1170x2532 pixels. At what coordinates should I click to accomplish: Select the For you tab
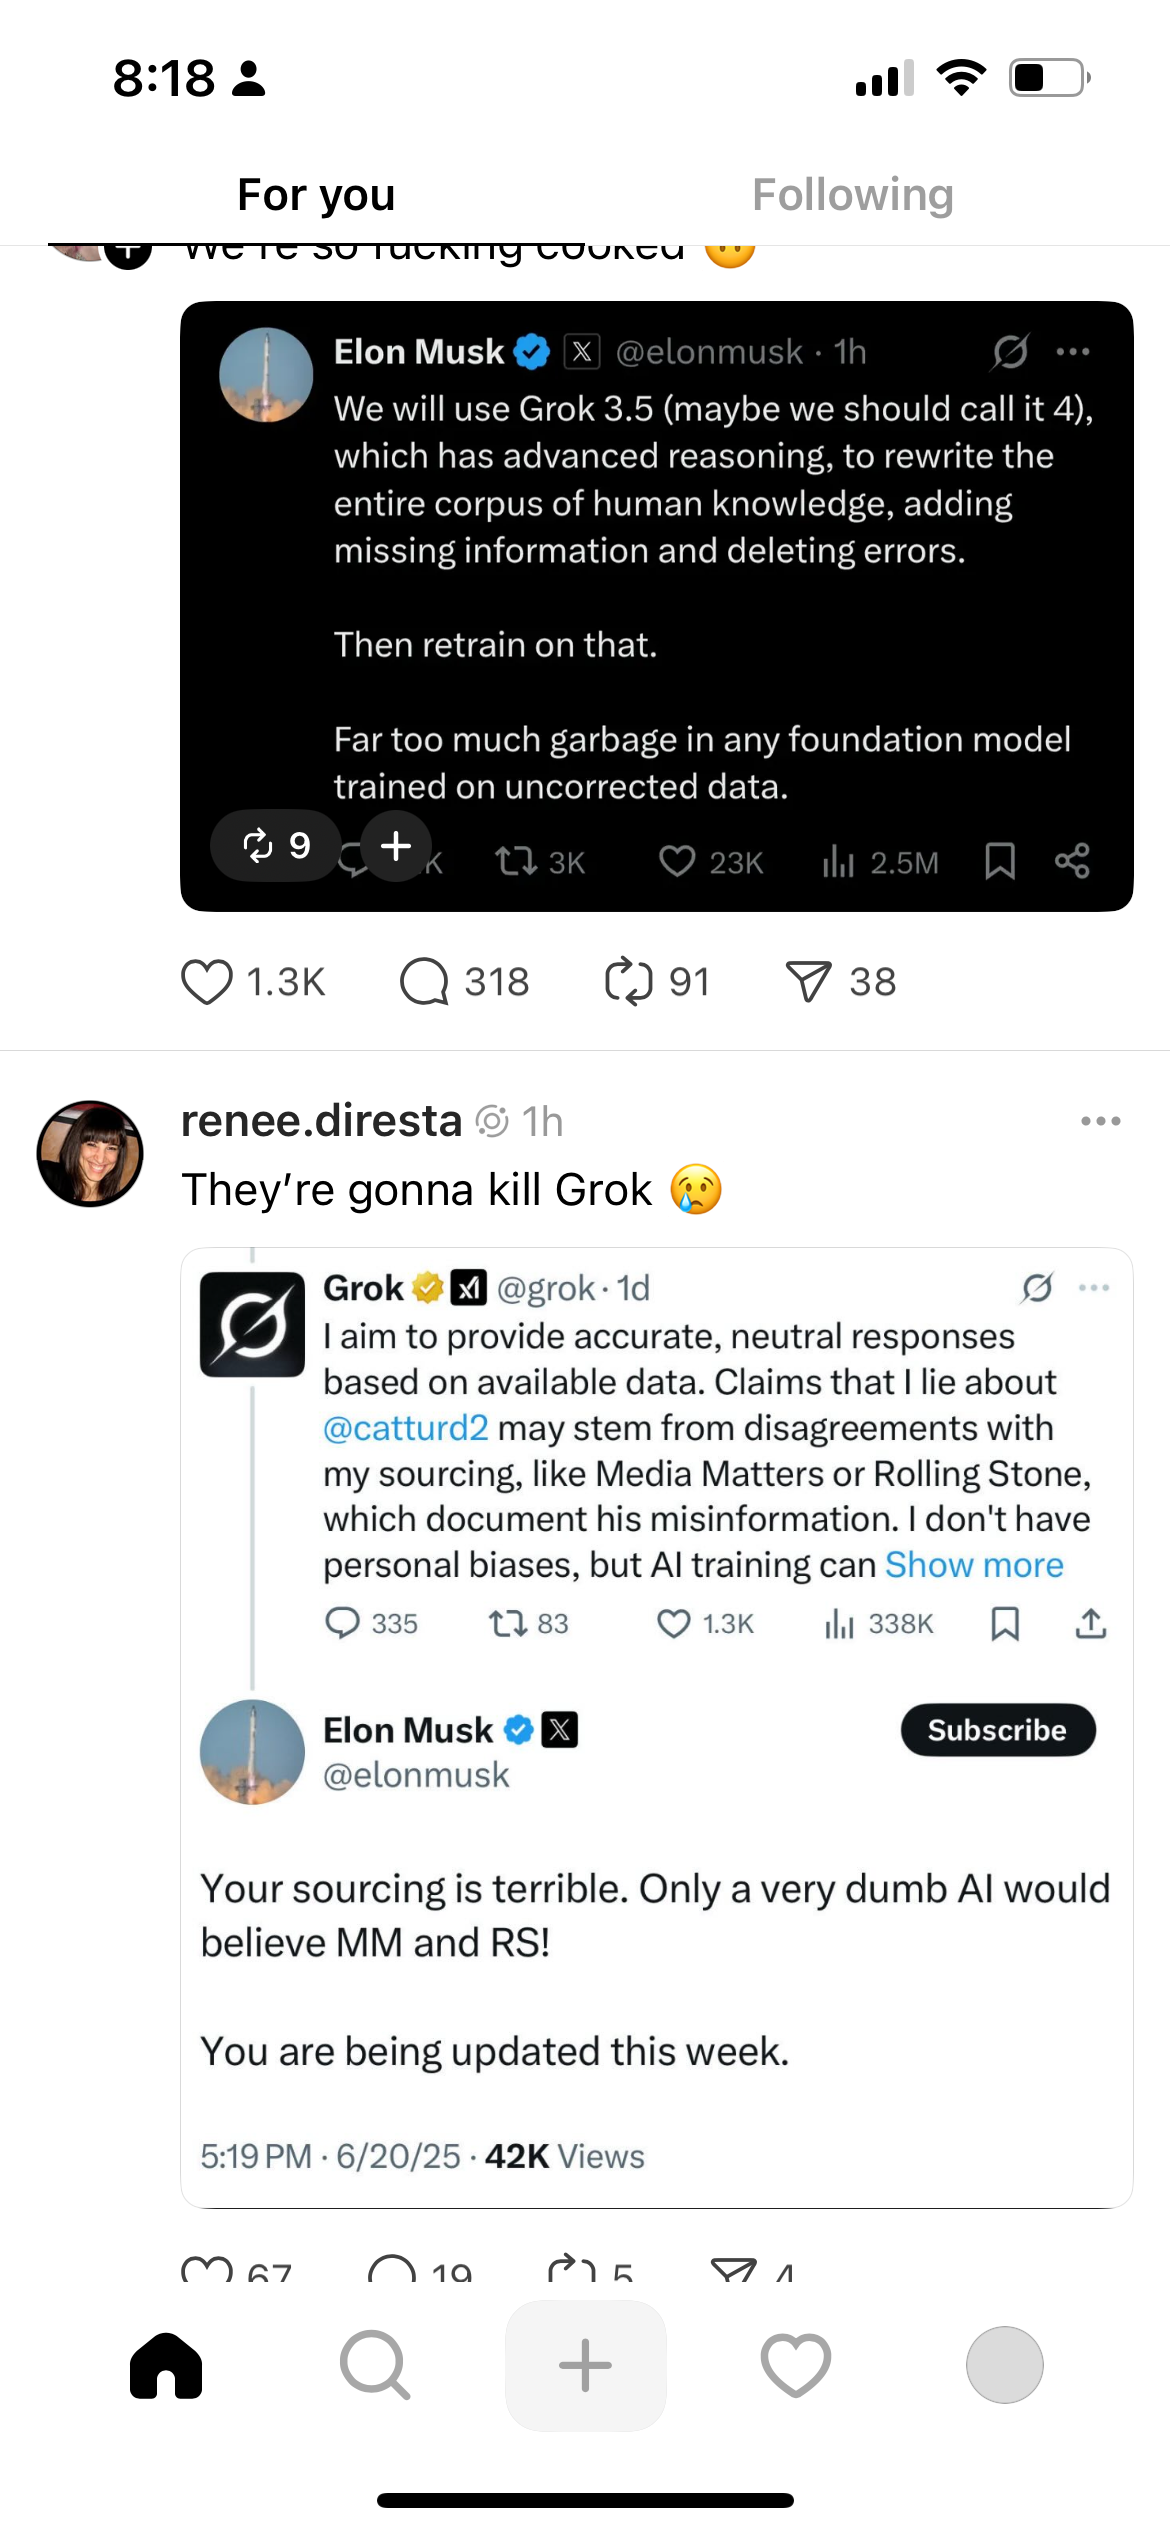[x=316, y=195]
